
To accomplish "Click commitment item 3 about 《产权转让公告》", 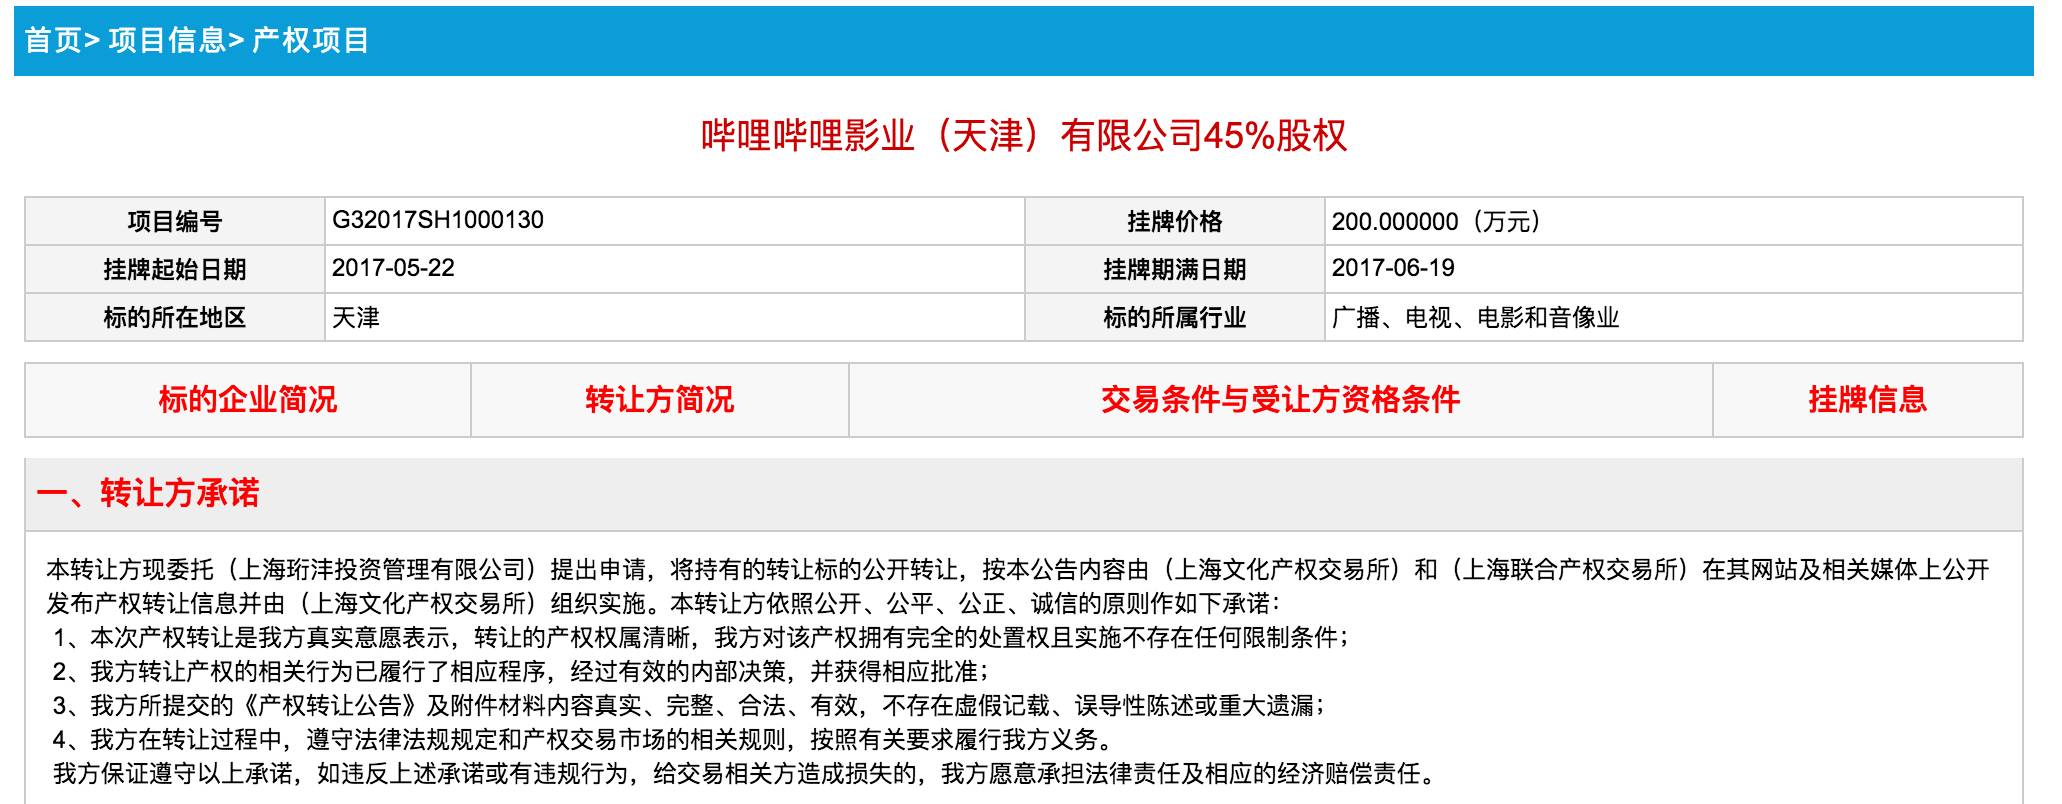I will click(691, 705).
